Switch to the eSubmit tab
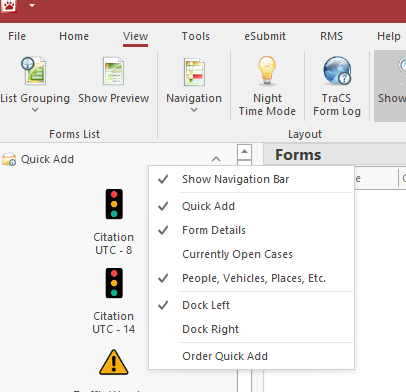Image resolution: width=406 pixels, height=392 pixels. tap(265, 36)
